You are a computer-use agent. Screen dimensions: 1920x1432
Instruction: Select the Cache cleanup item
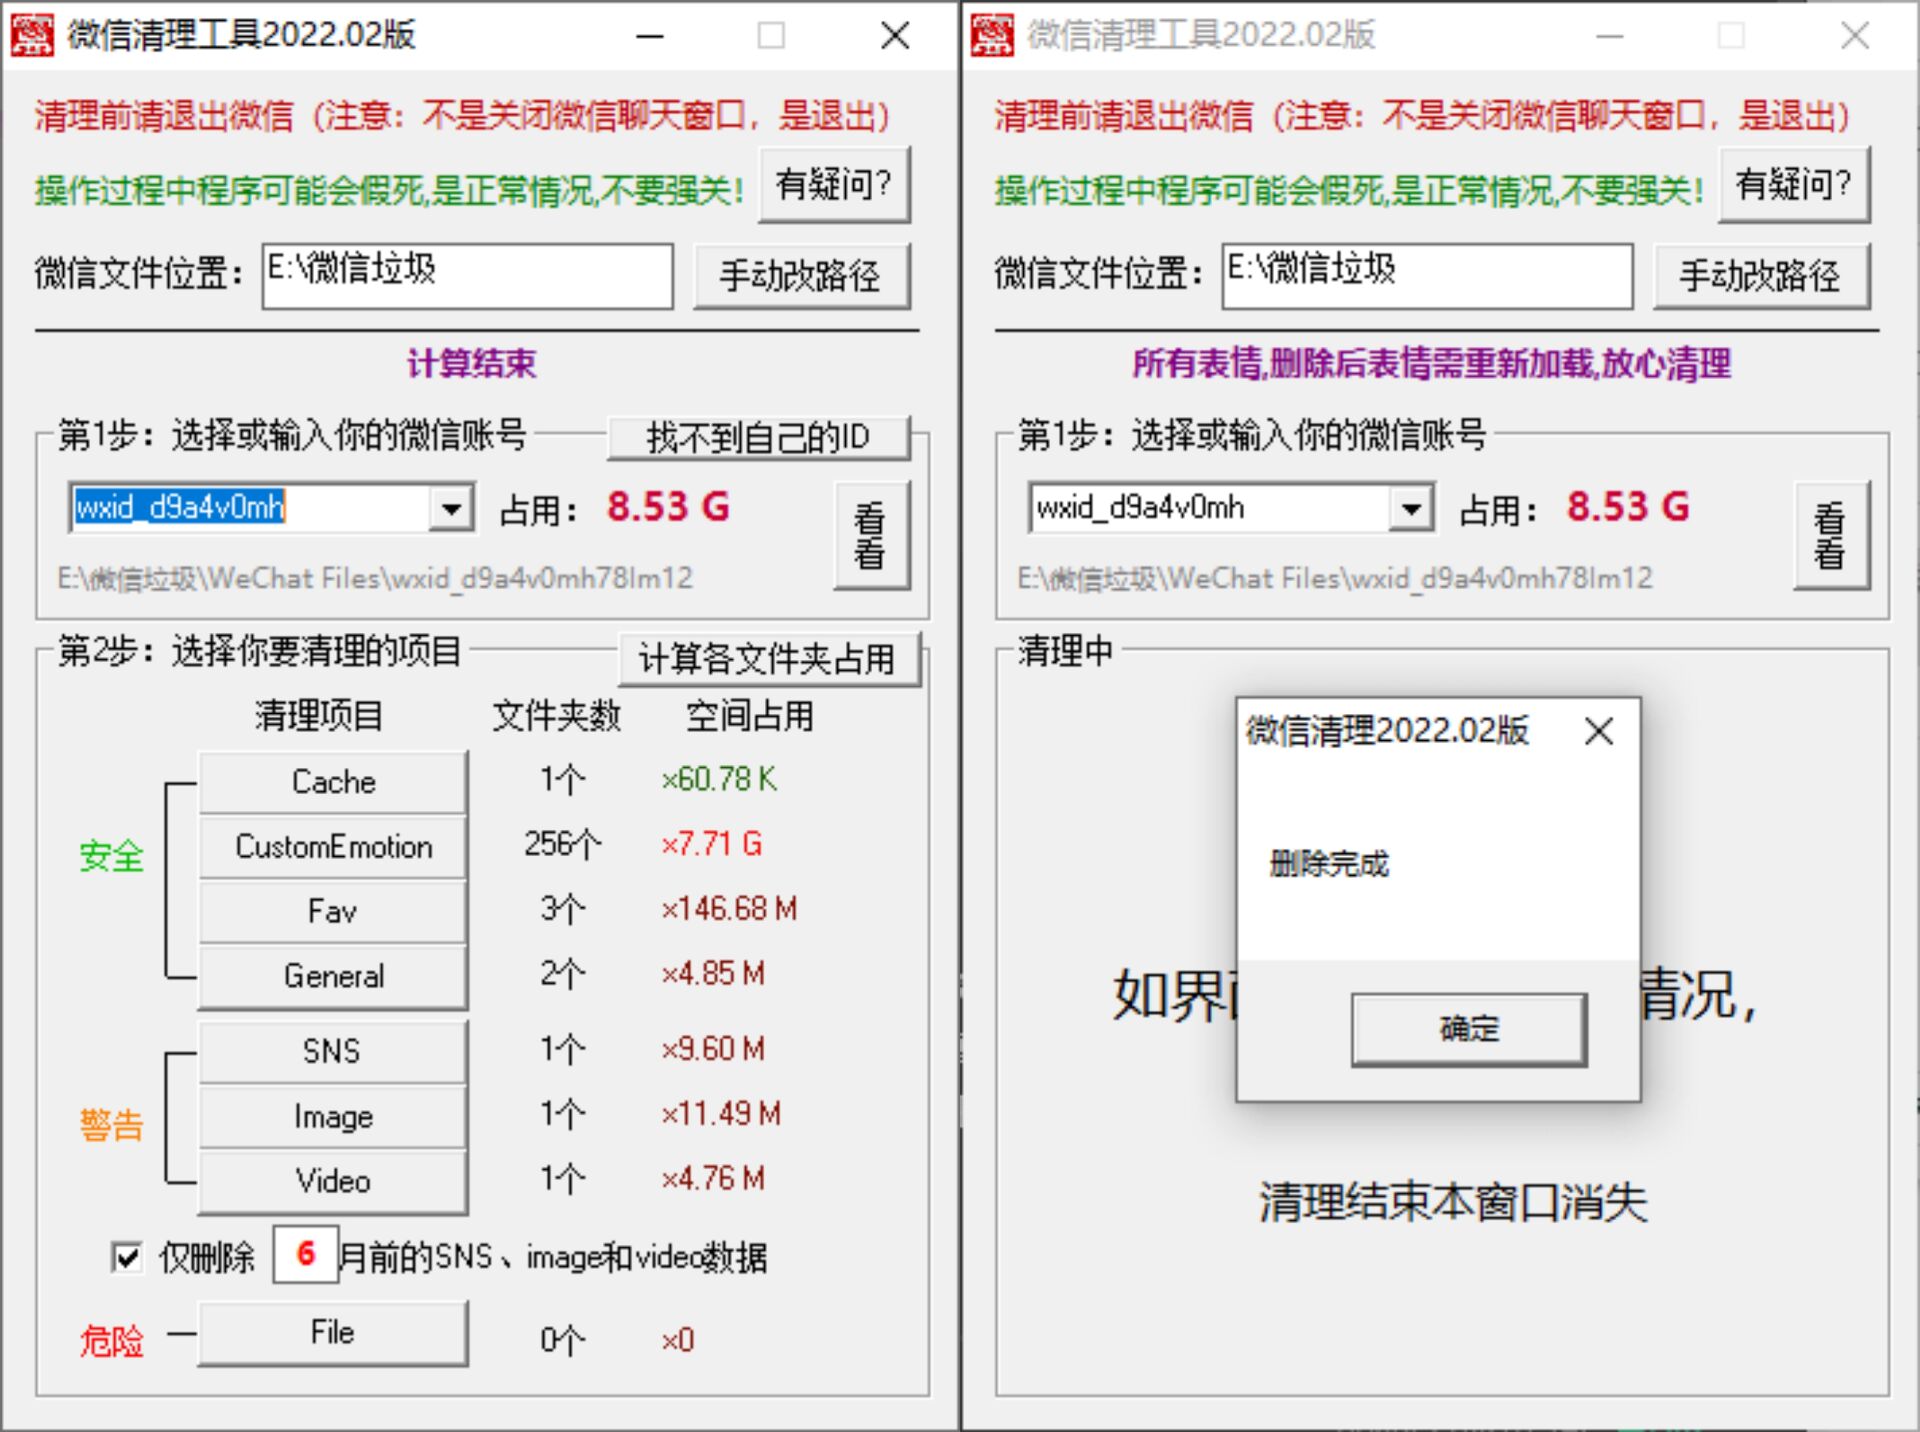[x=333, y=781]
